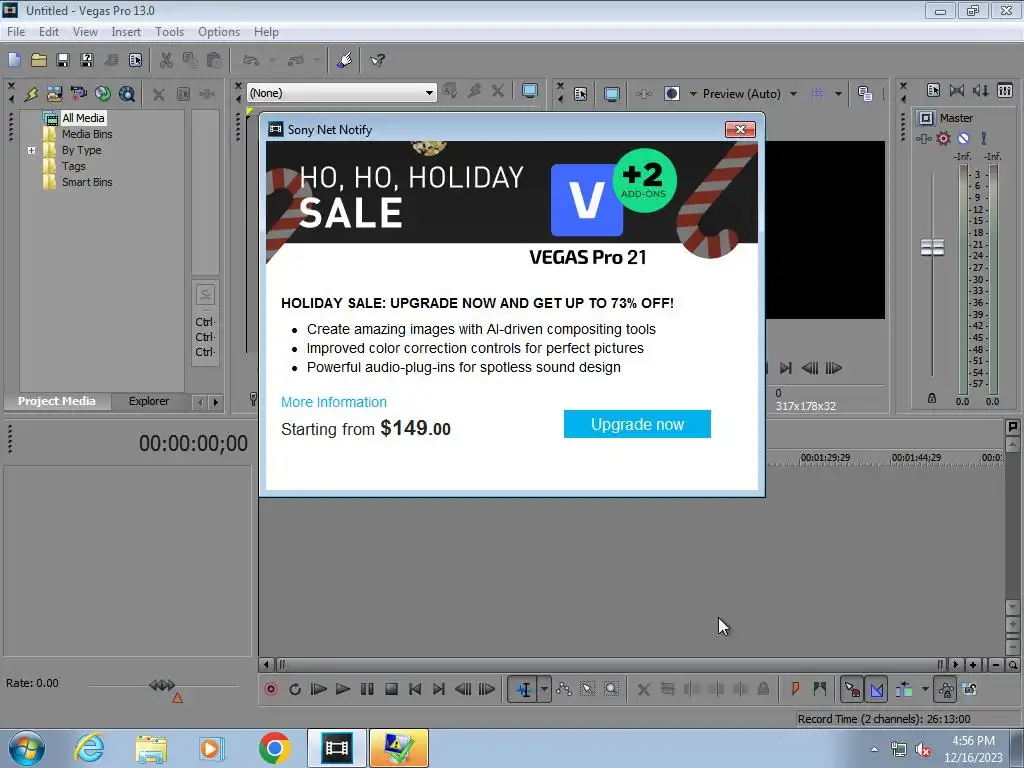Open overlays grid dropdown arrow

[x=838, y=94]
